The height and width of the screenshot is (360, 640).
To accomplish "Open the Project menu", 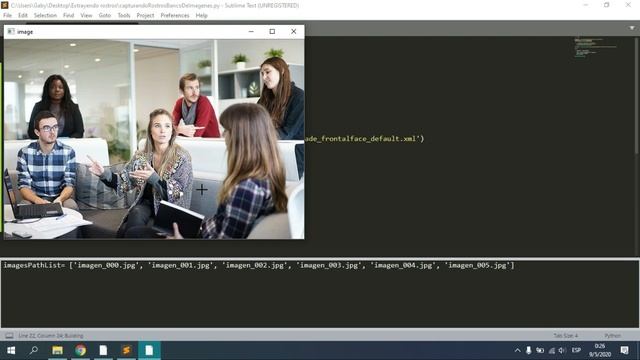I will (x=145, y=15).
